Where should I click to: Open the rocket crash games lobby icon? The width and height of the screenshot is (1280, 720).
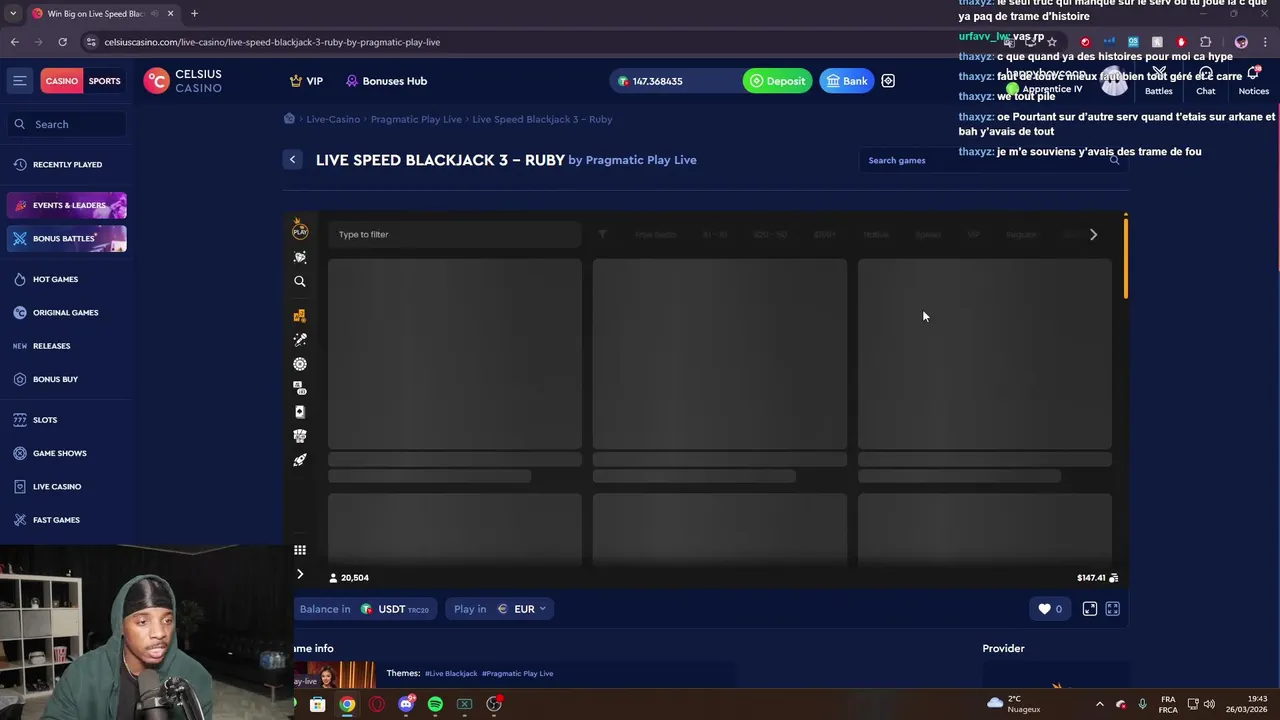[300, 460]
